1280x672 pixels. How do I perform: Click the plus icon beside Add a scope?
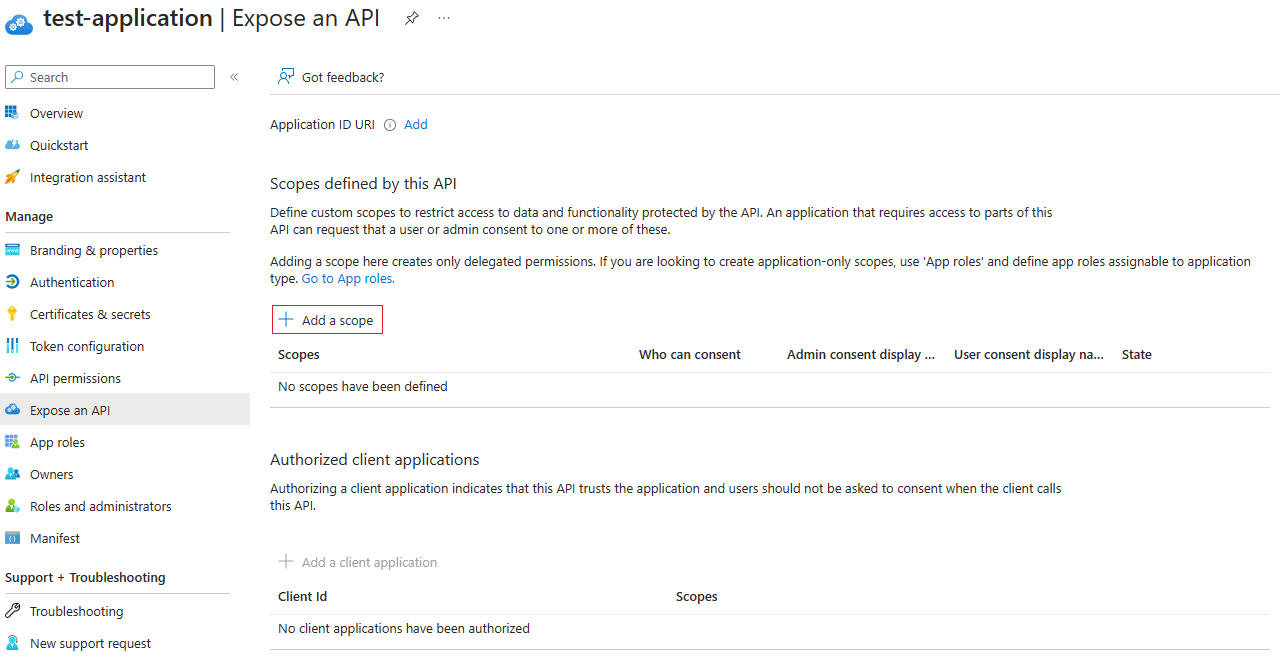286,320
